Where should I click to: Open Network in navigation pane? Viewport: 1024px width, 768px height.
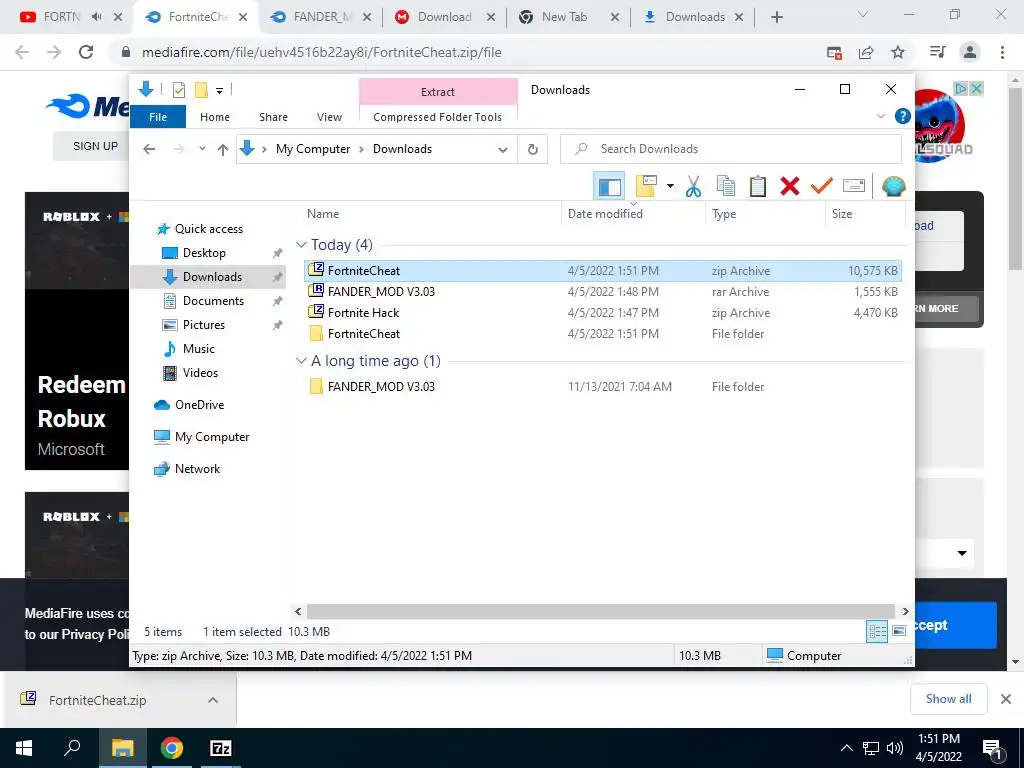pyautogui.click(x=197, y=469)
